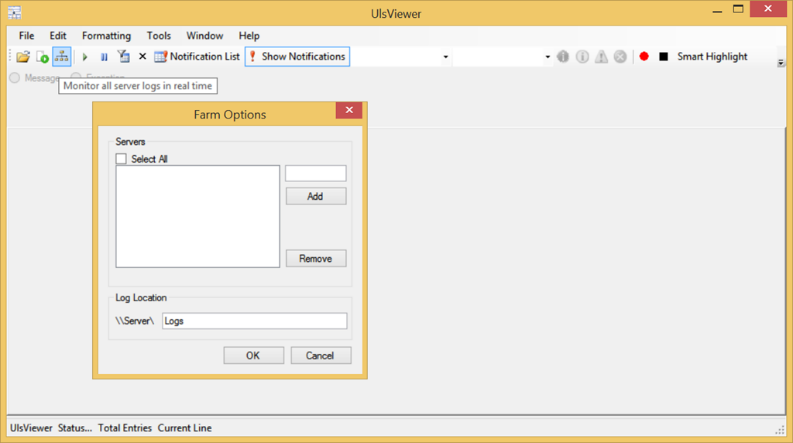Click the server name input field
Image resolution: width=793 pixels, height=443 pixels.
pyautogui.click(x=316, y=173)
